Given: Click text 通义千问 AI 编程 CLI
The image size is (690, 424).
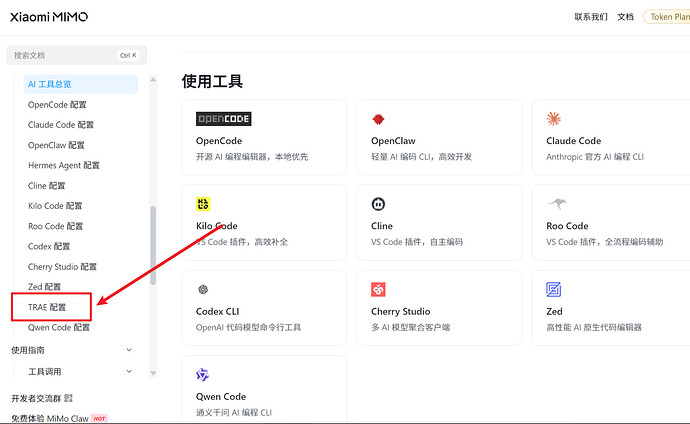Looking at the screenshot, I should (x=234, y=413).
